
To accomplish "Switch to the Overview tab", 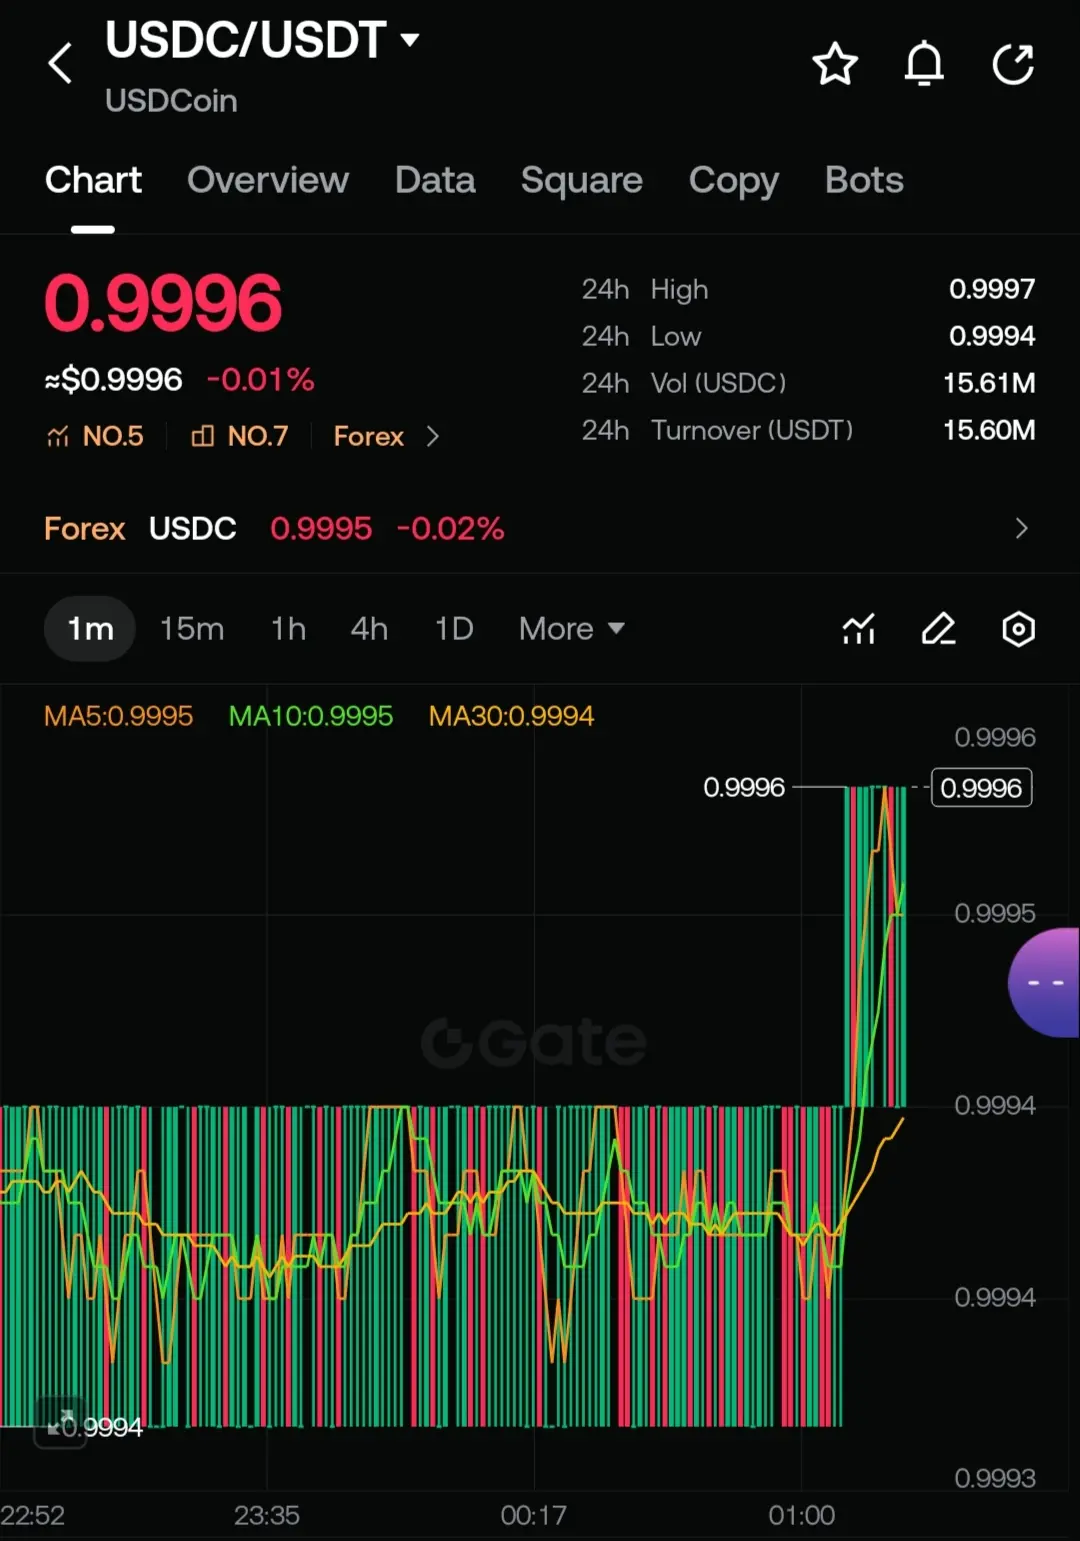I will (268, 180).
